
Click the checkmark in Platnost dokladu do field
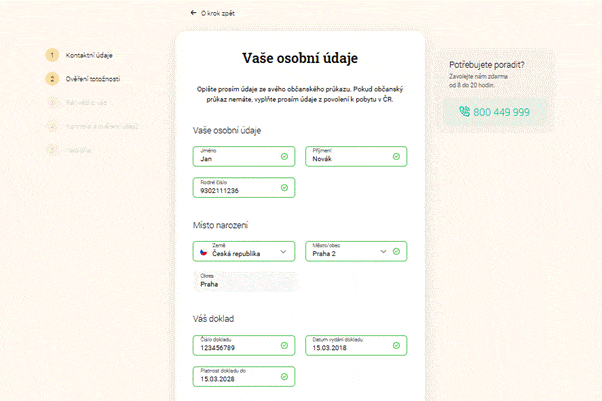284,376
